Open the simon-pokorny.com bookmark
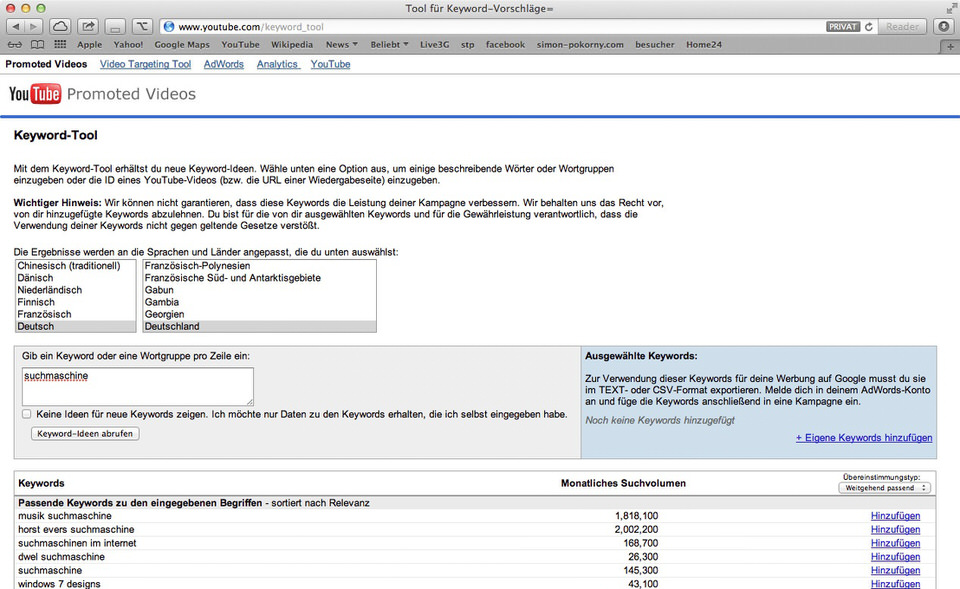 click(580, 45)
